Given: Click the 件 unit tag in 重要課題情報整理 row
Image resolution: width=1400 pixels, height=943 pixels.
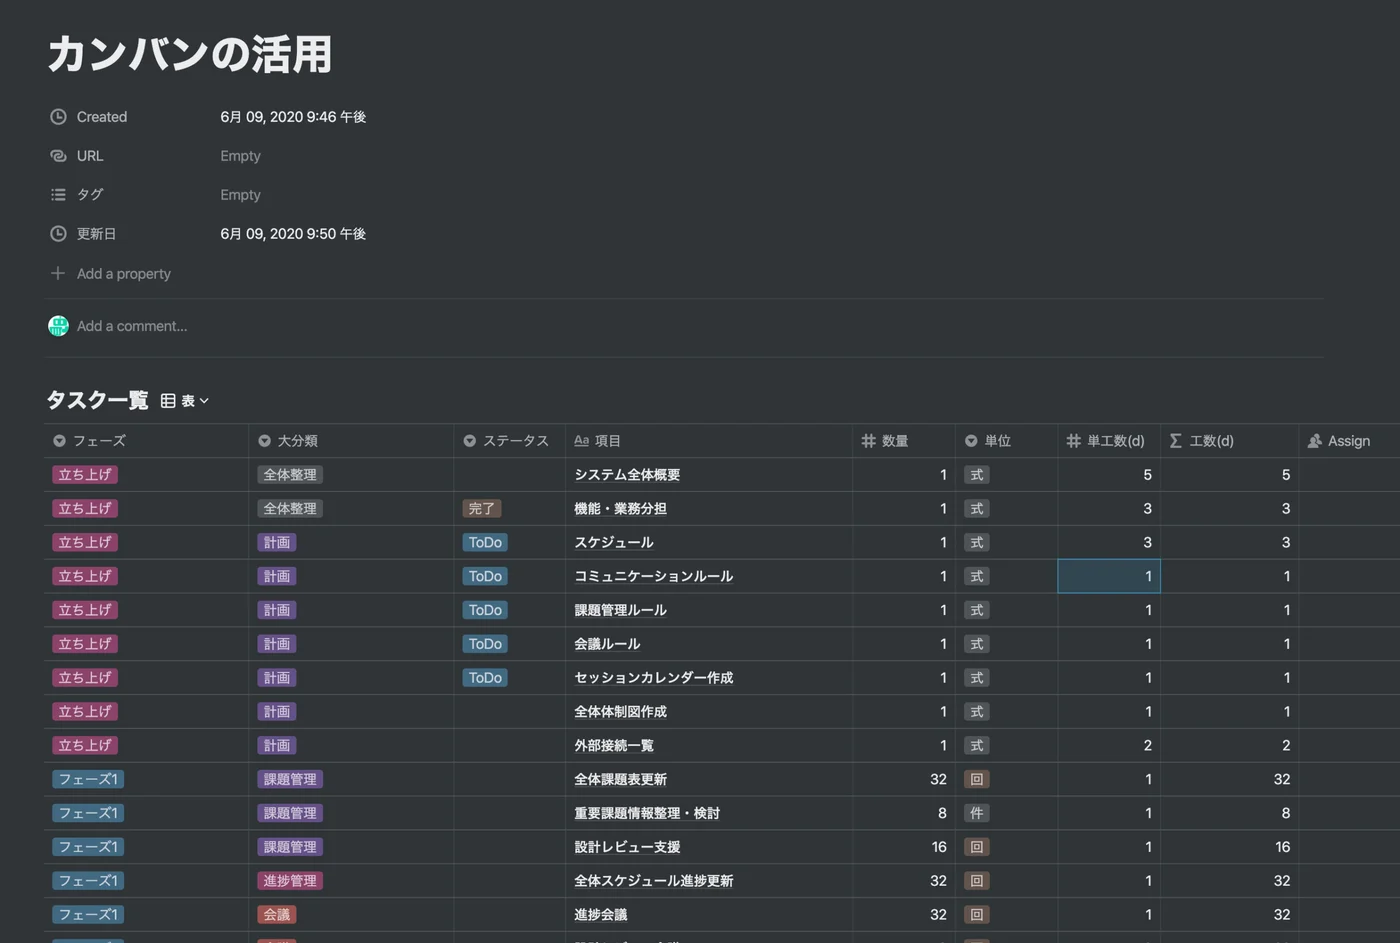Looking at the screenshot, I should point(976,813).
